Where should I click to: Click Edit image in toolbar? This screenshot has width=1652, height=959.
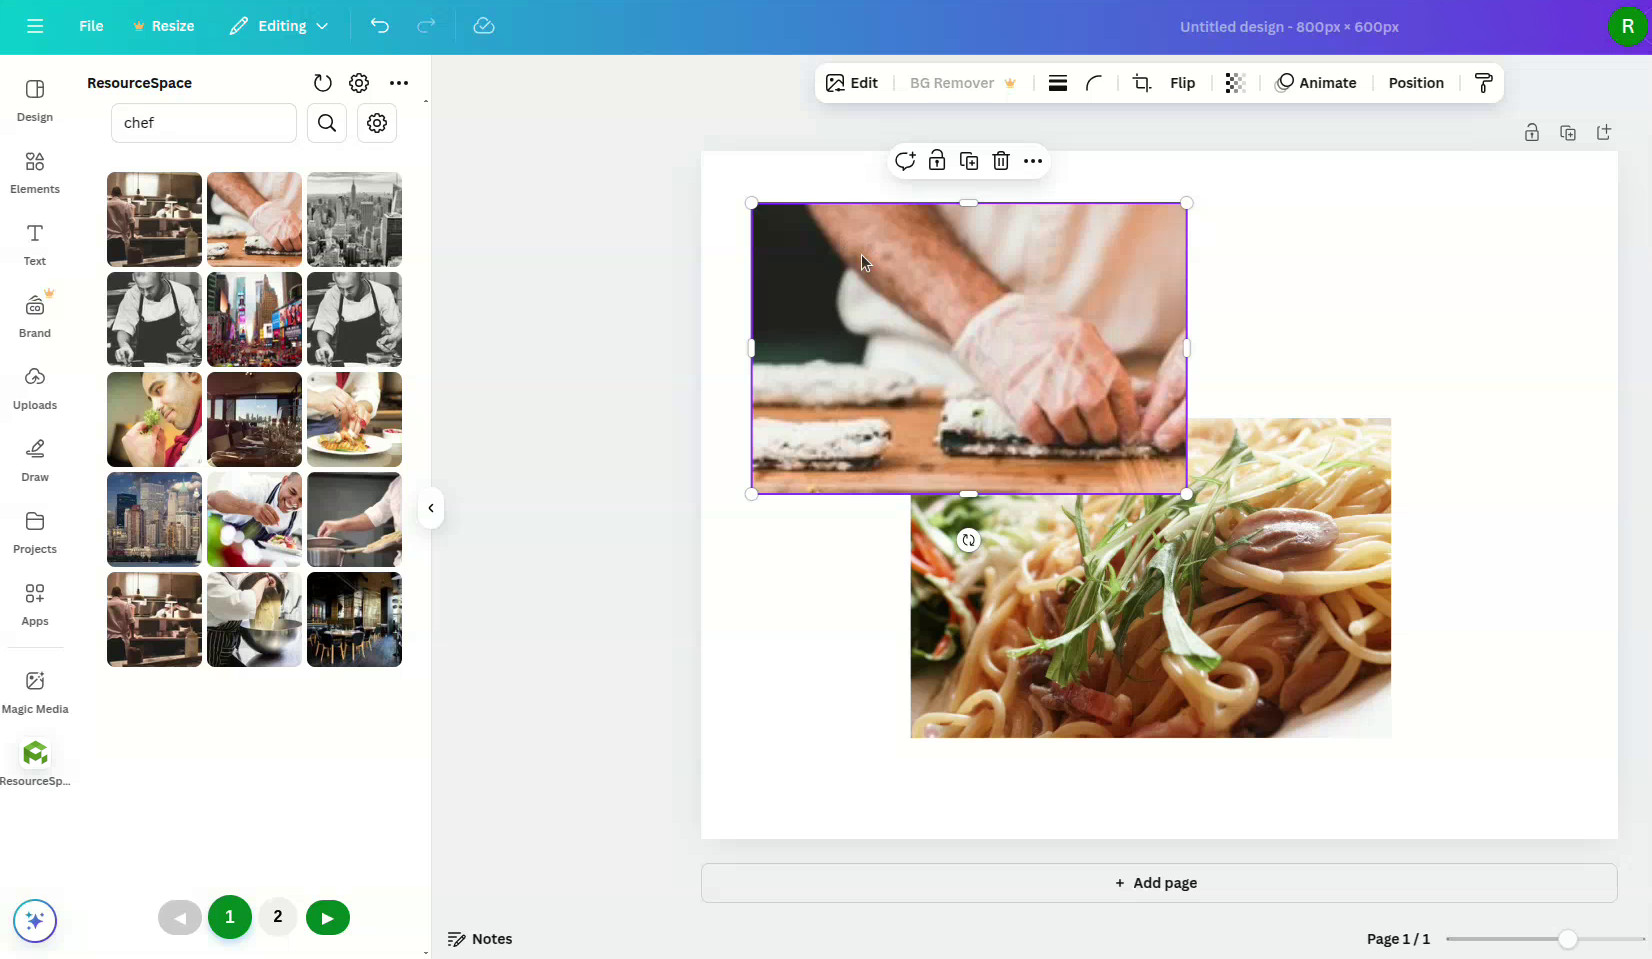[852, 83]
